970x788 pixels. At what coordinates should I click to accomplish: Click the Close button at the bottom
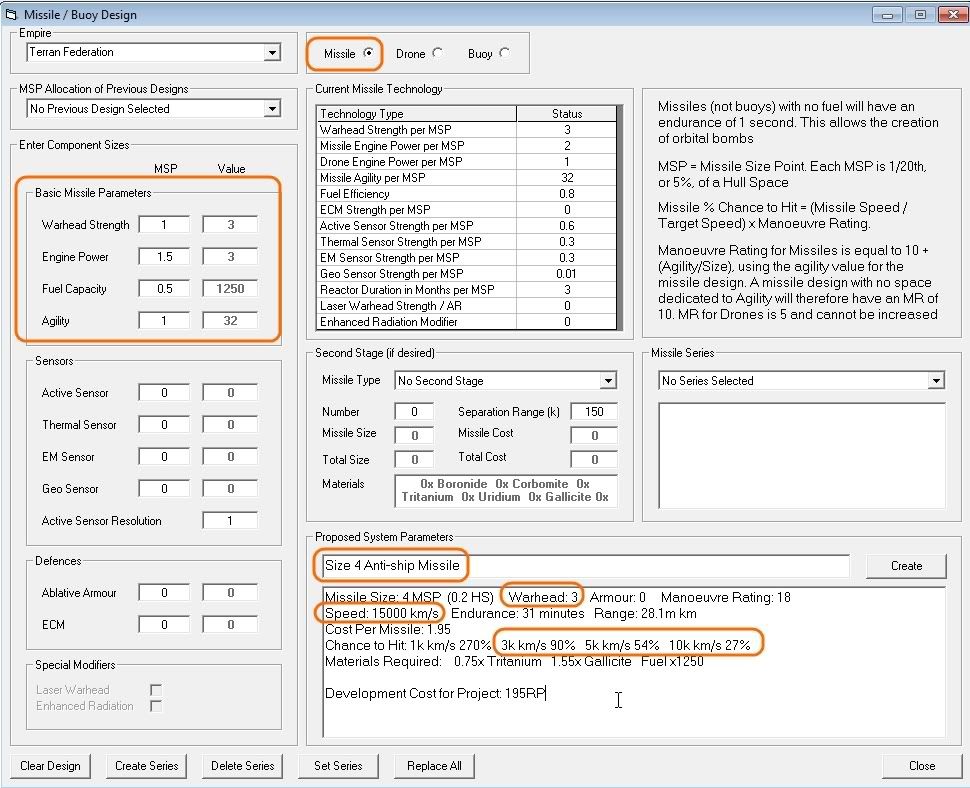[922, 766]
